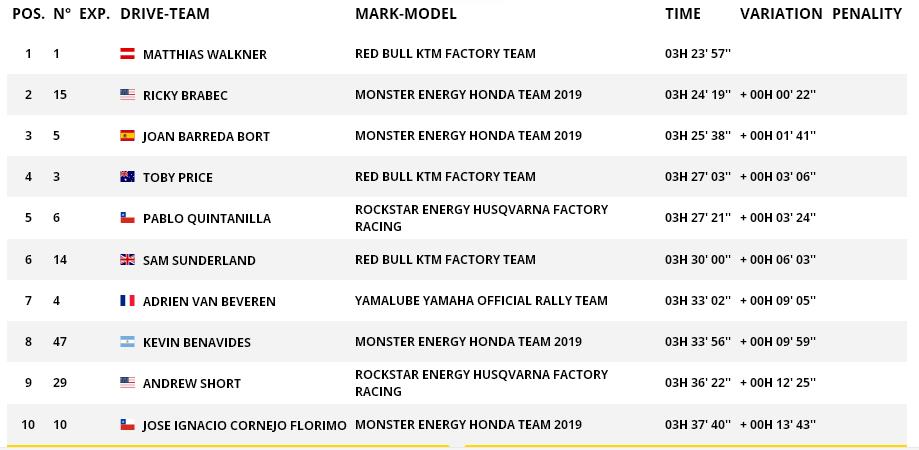Click the MARK-MODEL column header

click(405, 14)
